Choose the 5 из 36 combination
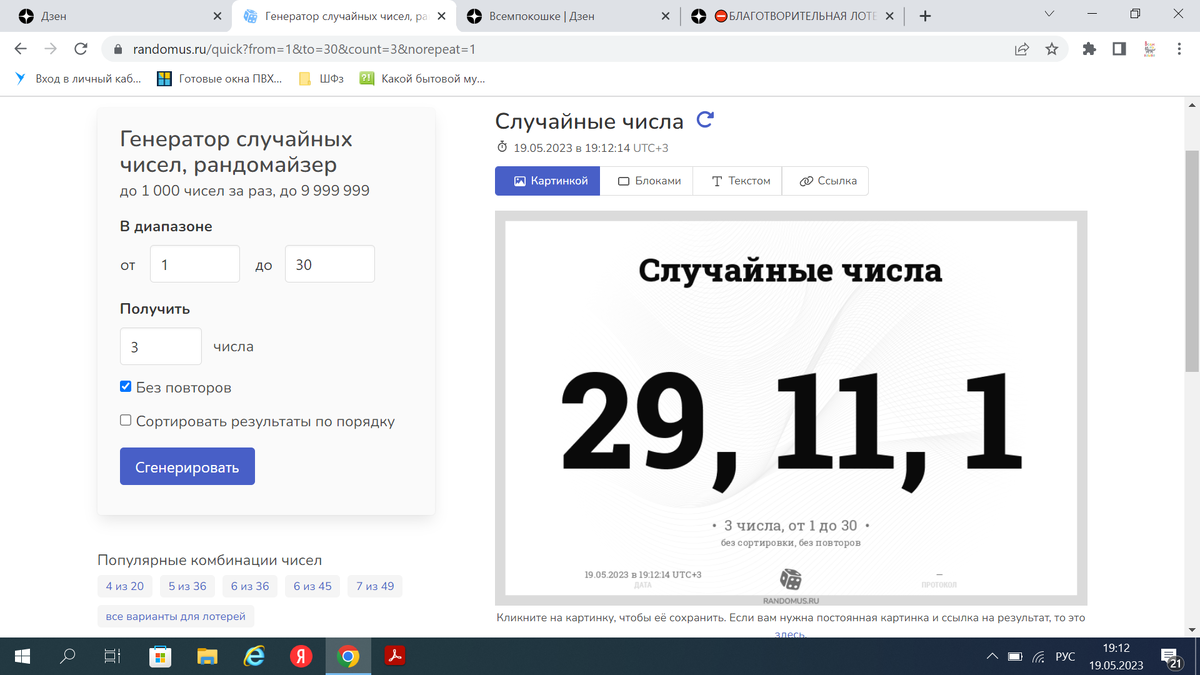The image size is (1200, 675). (187, 587)
